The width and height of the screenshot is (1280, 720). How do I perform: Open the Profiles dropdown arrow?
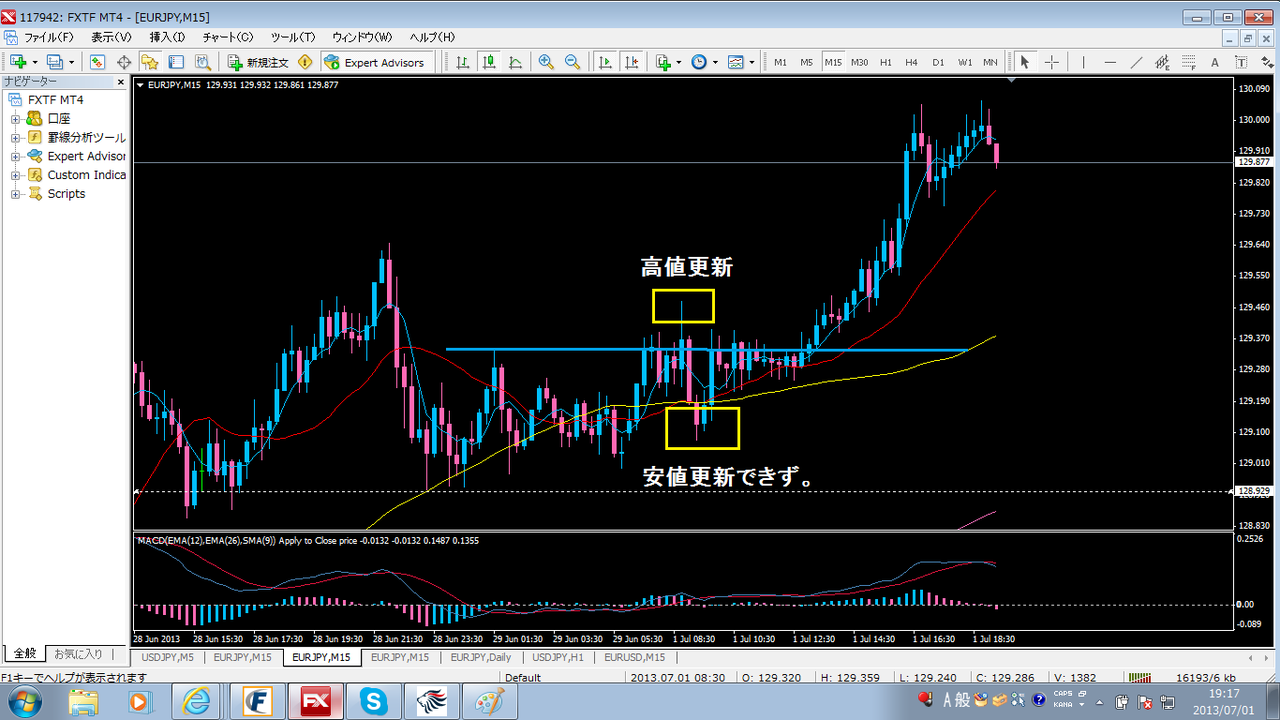[x=70, y=62]
